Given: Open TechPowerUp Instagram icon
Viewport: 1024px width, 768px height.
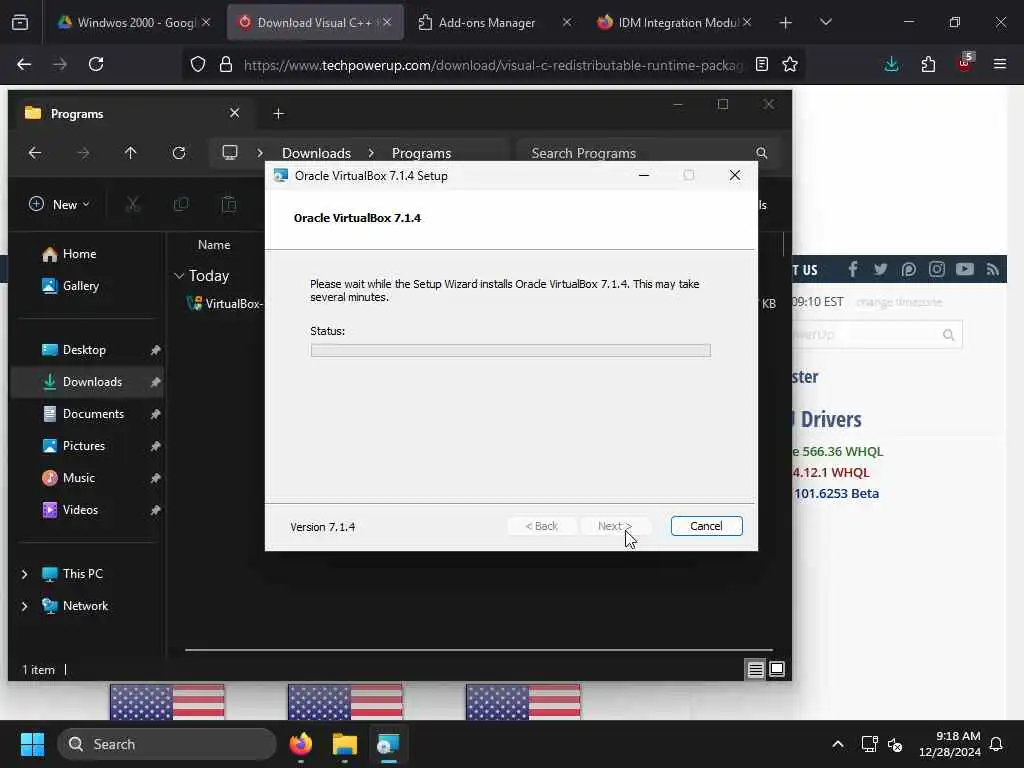Looking at the screenshot, I should (937, 269).
